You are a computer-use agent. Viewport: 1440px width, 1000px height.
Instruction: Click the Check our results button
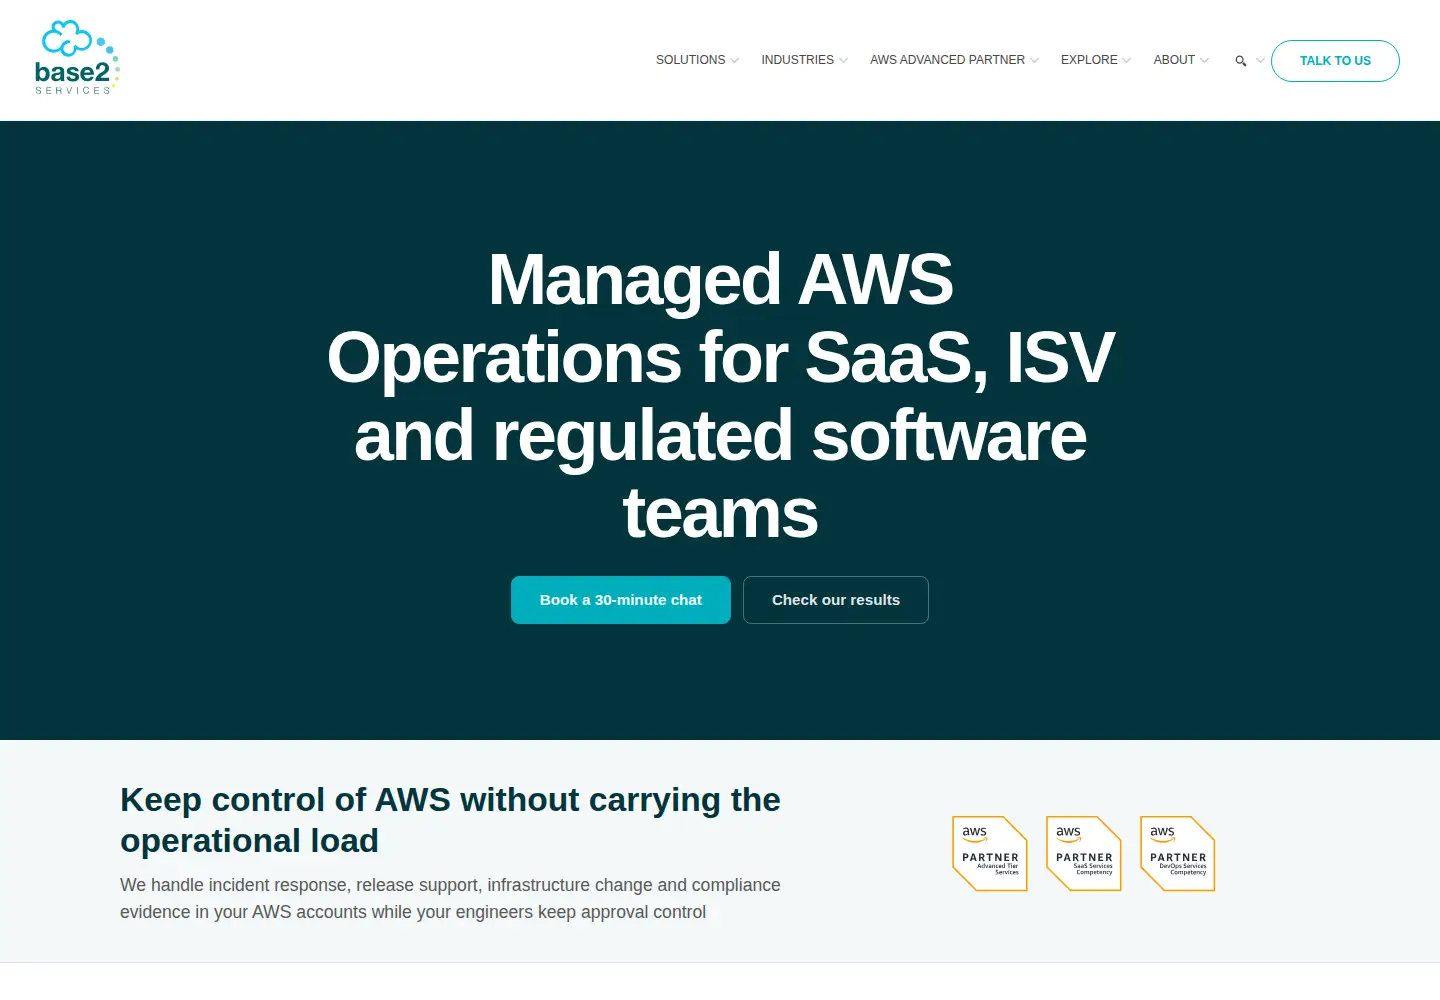click(836, 600)
